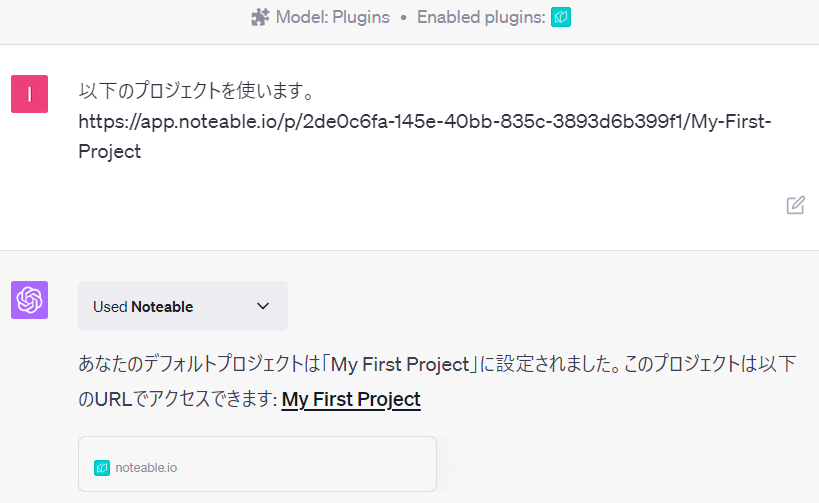
Task: Click the Model: Plugins label
Action: 333,17
